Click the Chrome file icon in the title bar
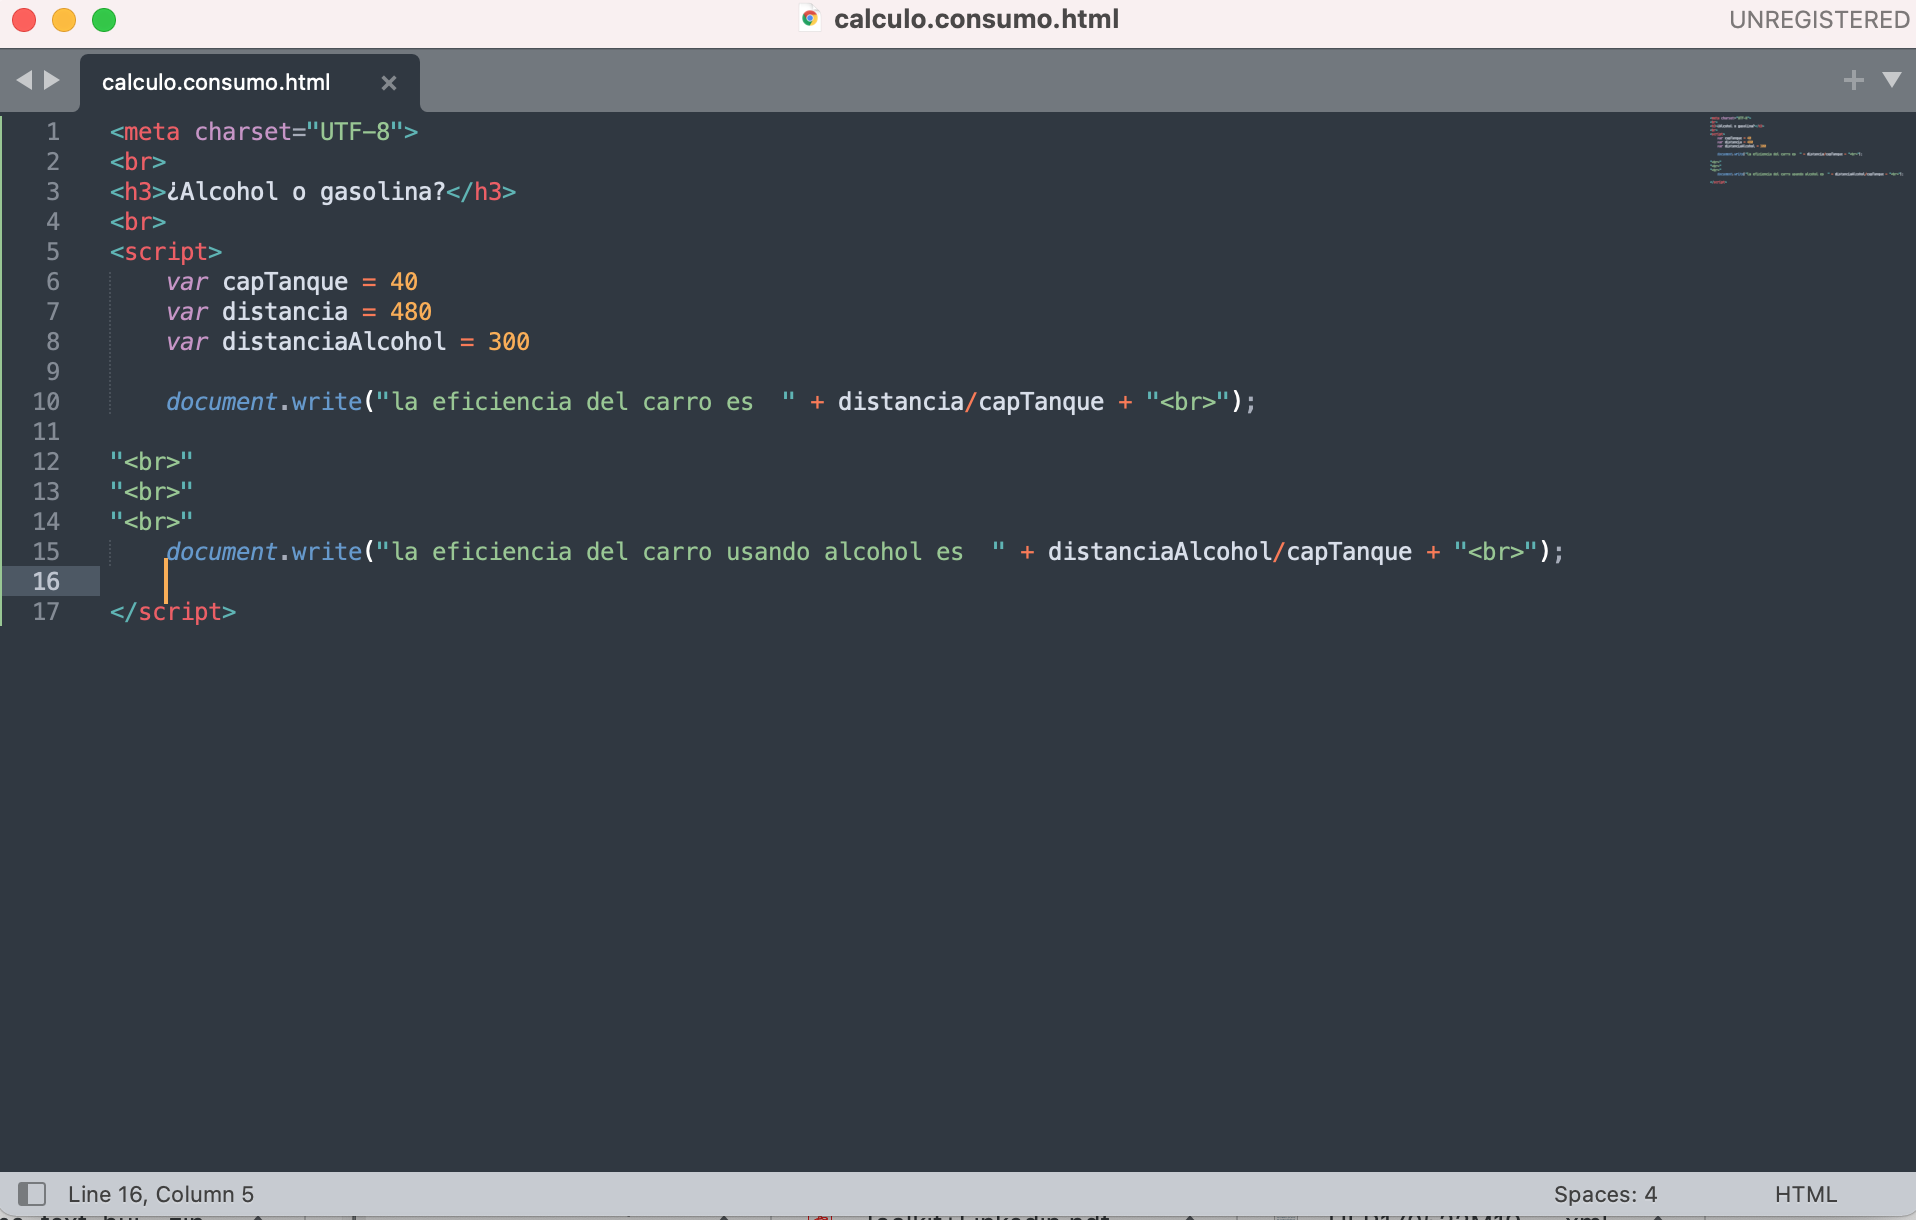 tap(810, 19)
